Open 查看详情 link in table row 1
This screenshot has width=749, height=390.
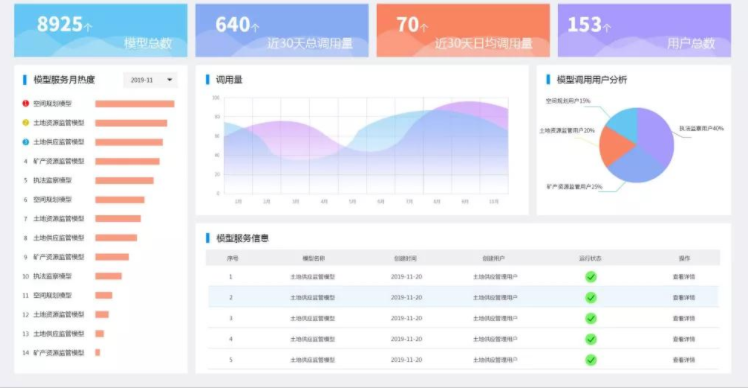684,277
